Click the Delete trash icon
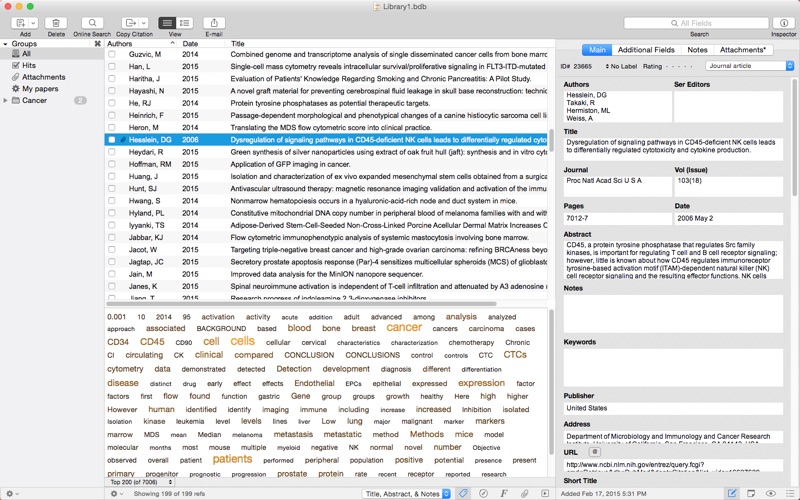Image resolution: width=800 pixels, height=500 pixels. coord(56,23)
